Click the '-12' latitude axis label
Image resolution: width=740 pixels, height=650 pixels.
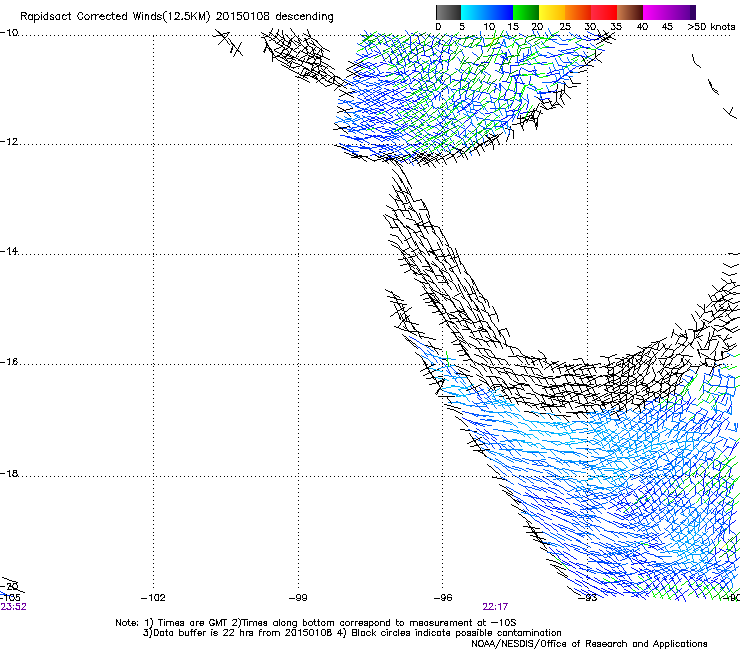(9, 141)
